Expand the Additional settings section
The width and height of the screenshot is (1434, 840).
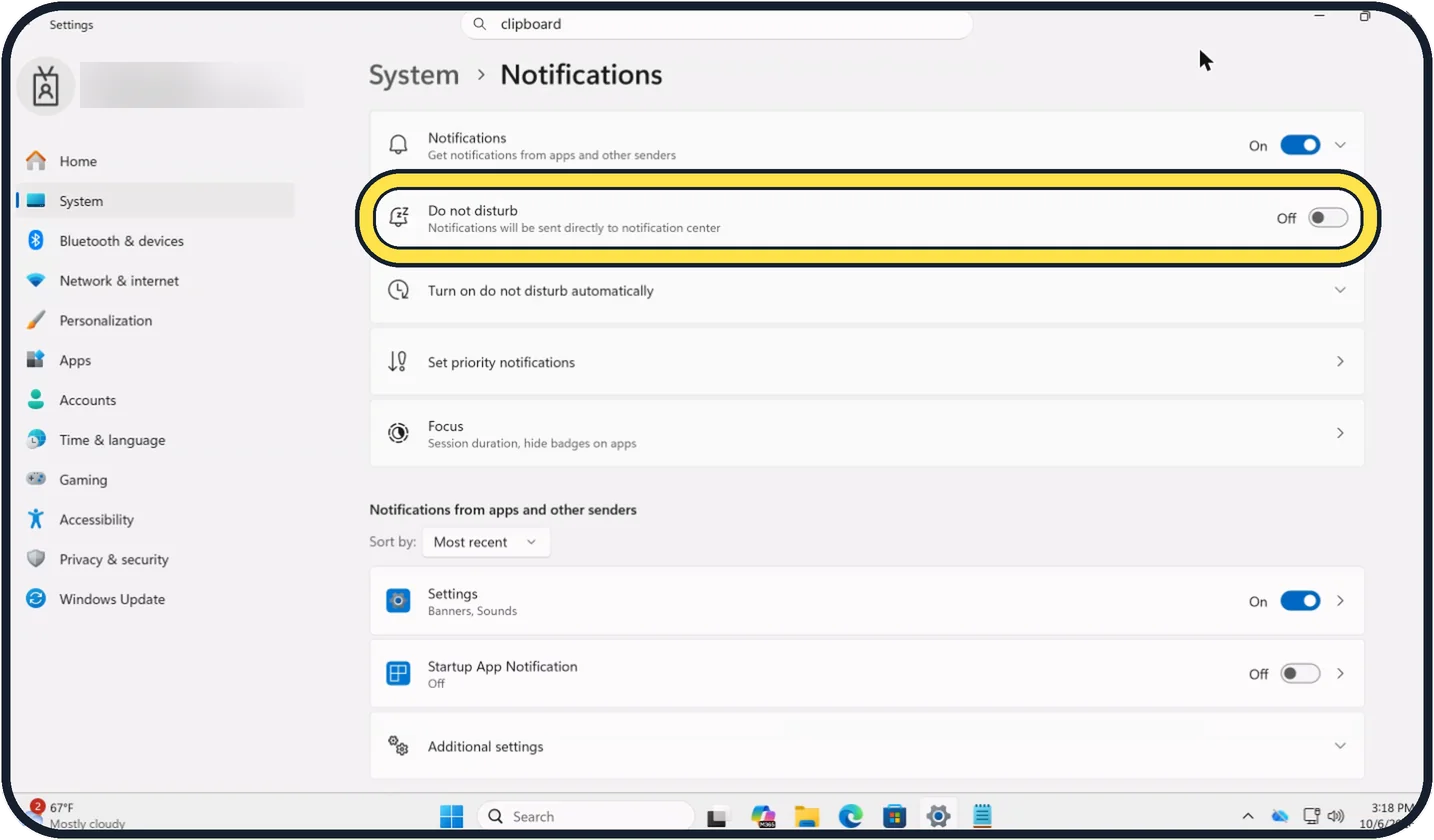coord(1340,746)
